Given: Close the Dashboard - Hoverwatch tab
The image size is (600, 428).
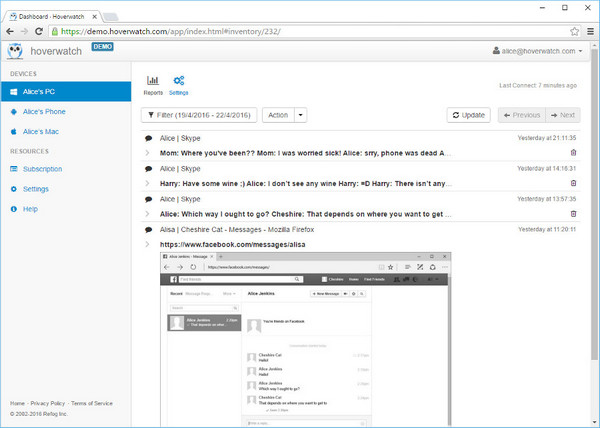Looking at the screenshot, I should click(95, 17).
